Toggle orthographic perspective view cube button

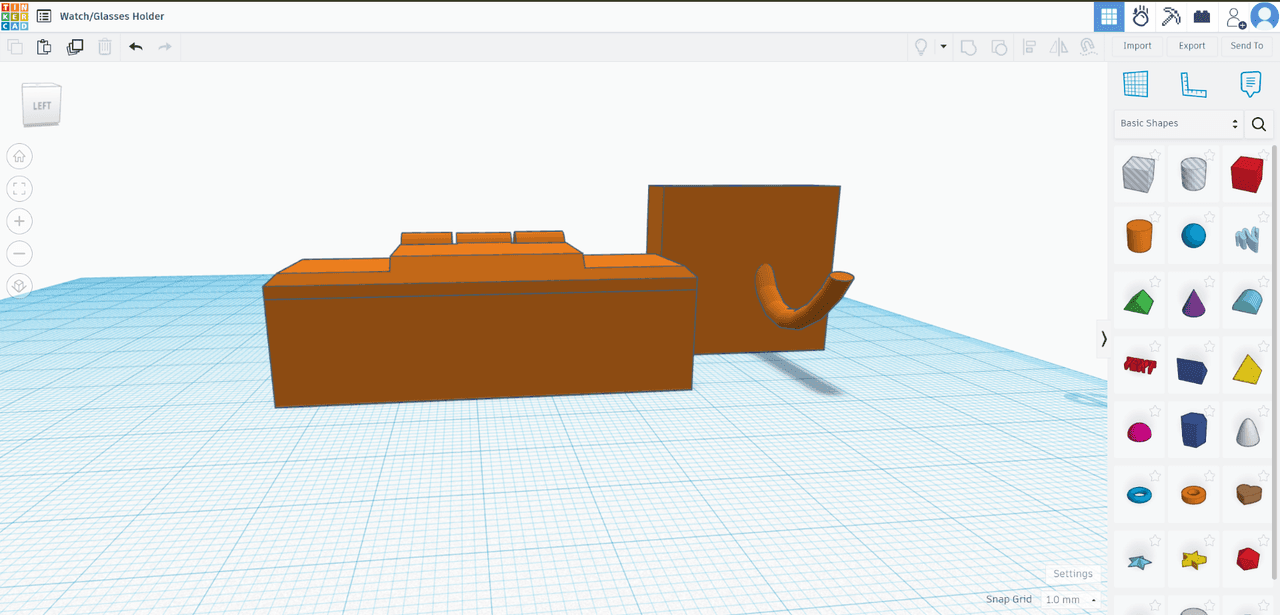(x=20, y=286)
